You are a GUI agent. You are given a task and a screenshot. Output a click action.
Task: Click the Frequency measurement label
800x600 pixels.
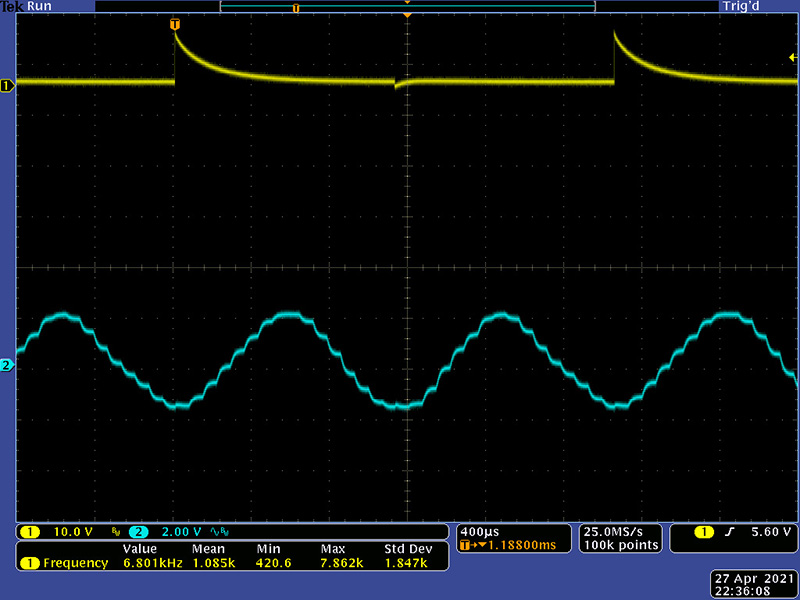75,563
